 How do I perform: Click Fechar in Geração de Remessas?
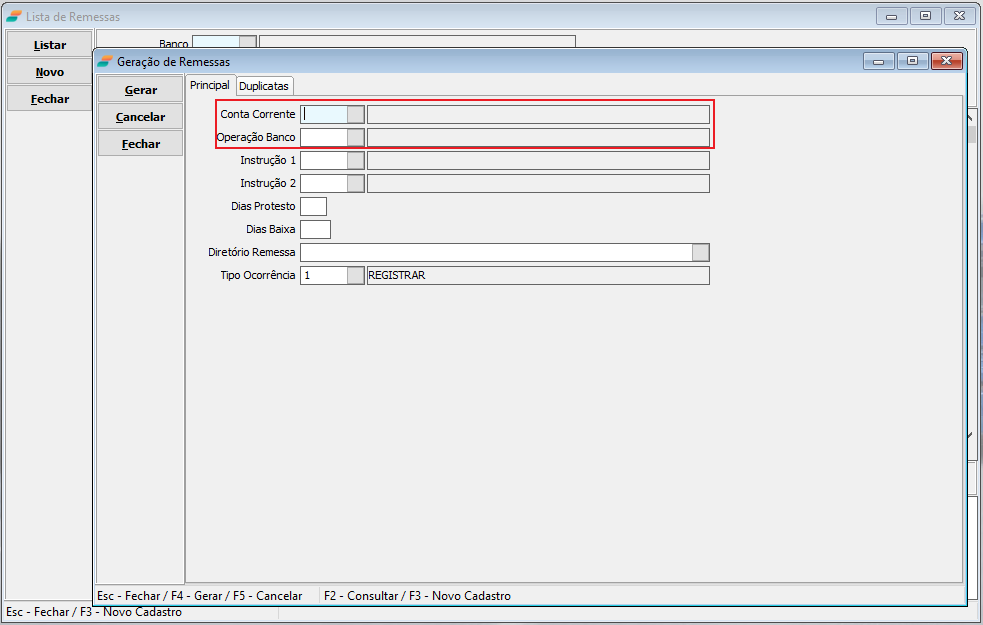(141, 144)
